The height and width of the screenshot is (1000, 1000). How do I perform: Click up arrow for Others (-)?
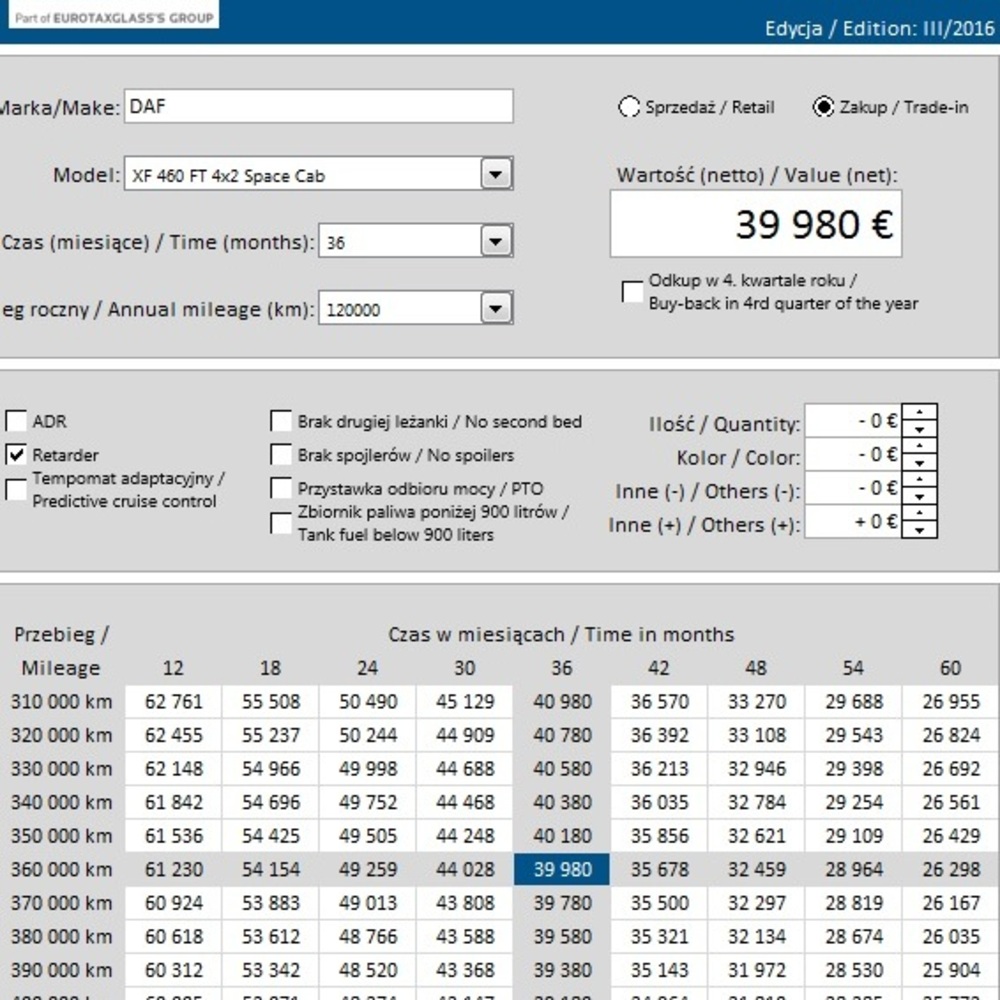(x=920, y=480)
